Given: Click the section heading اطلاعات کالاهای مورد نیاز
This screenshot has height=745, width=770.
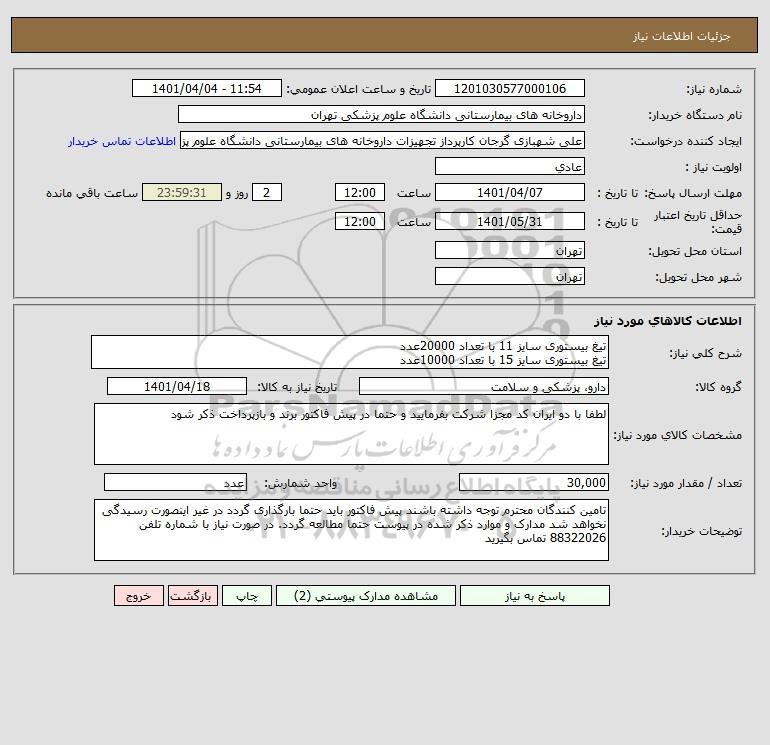Looking at the screenshot, I should (x=668, y=321).
